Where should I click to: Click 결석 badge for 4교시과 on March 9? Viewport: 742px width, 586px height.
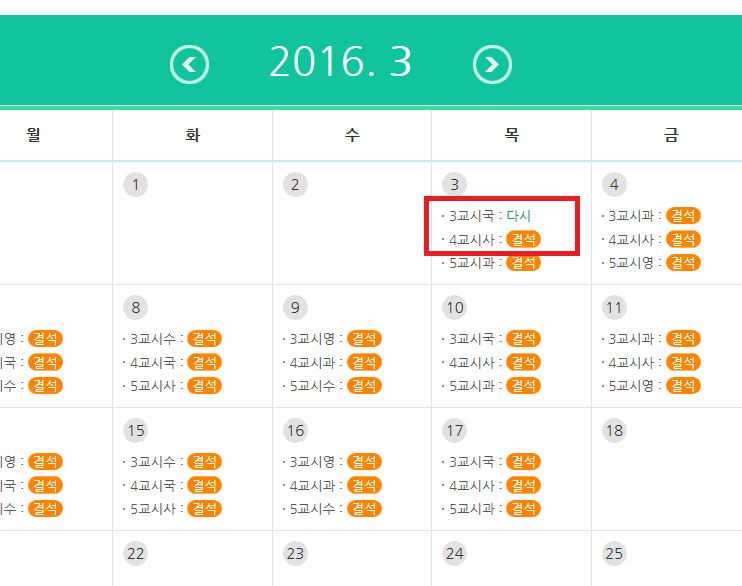pos(364,362)
